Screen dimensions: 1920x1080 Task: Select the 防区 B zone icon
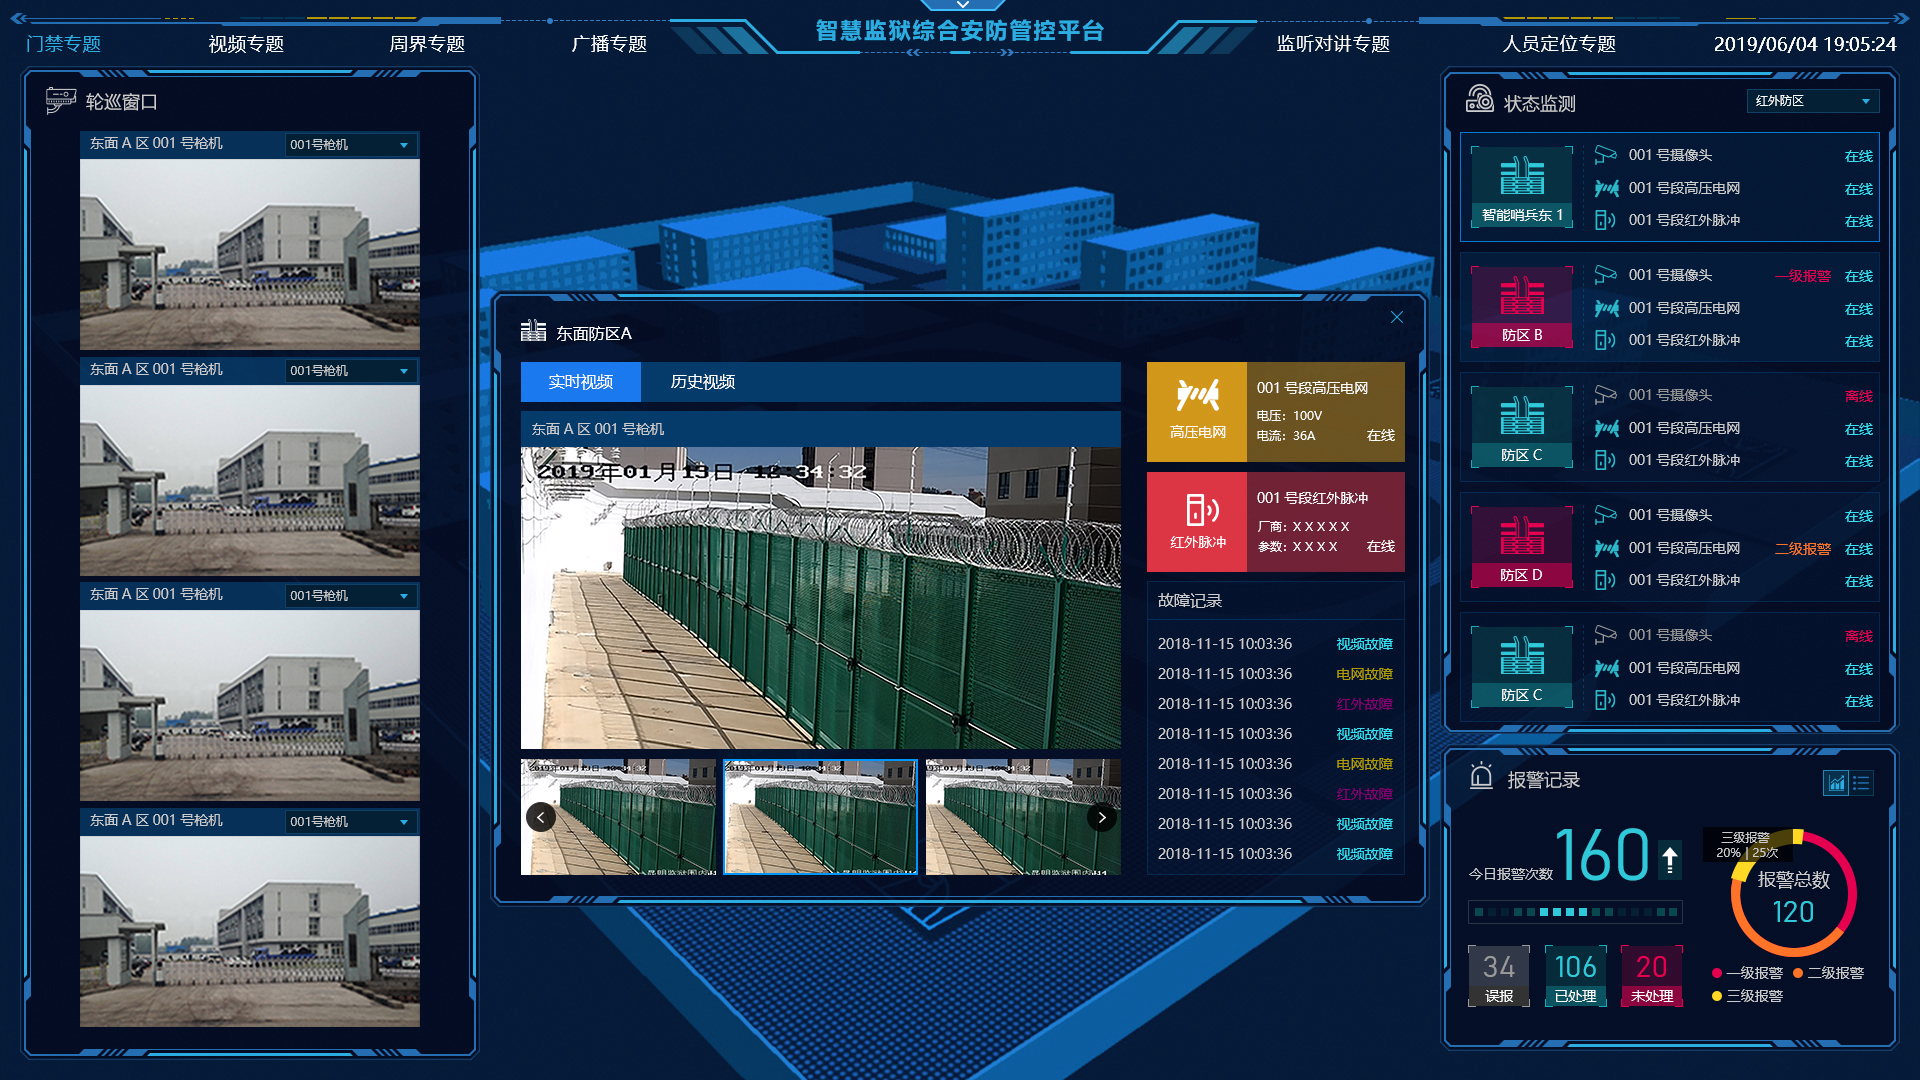(x=1521, y=297)
